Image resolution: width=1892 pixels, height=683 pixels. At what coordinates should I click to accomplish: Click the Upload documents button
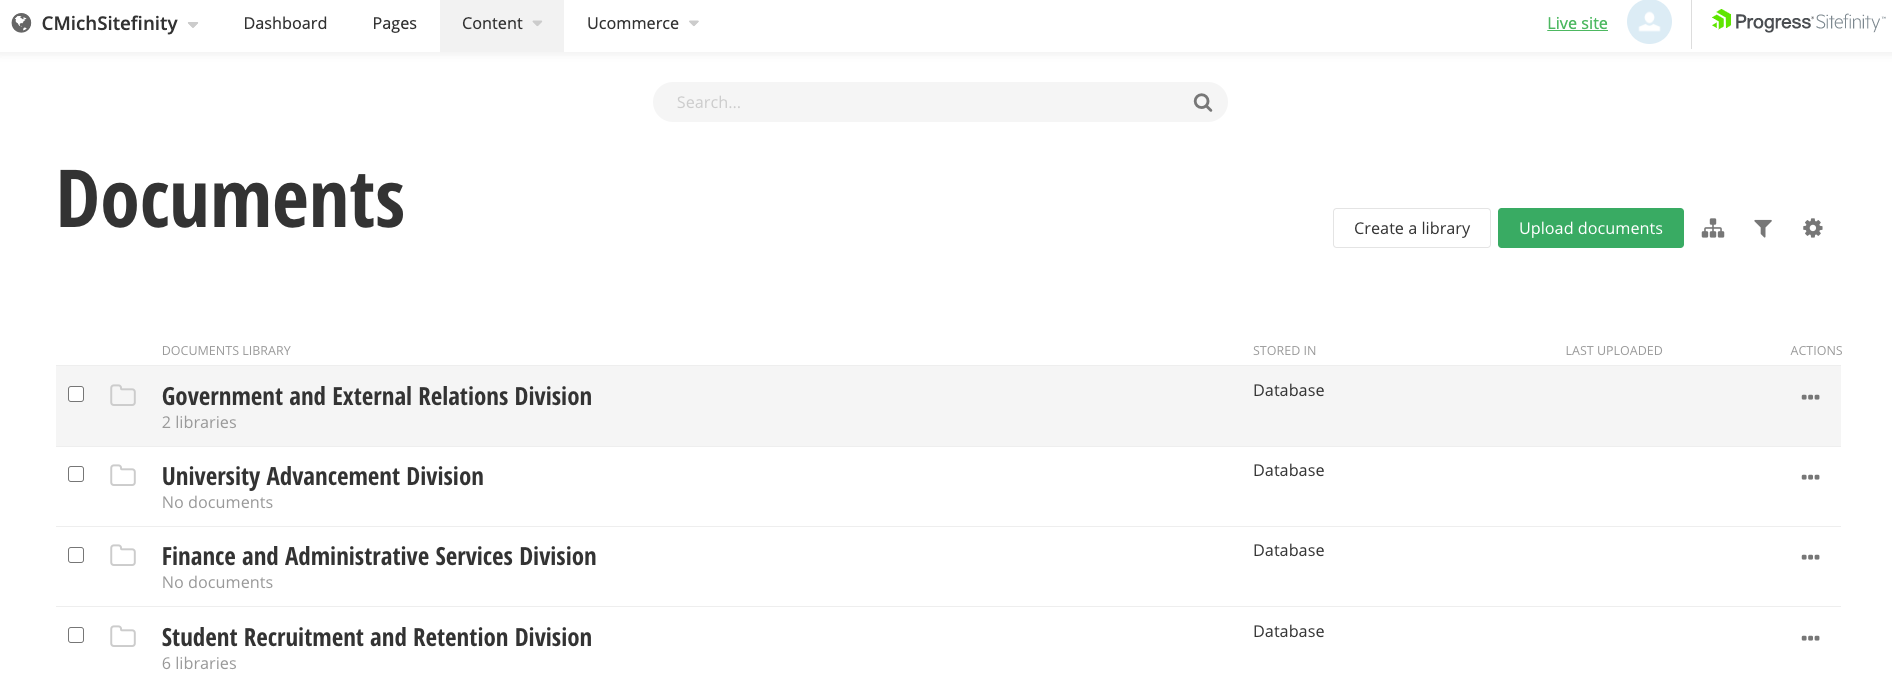pyautogui.click(x=1590, y=228)
